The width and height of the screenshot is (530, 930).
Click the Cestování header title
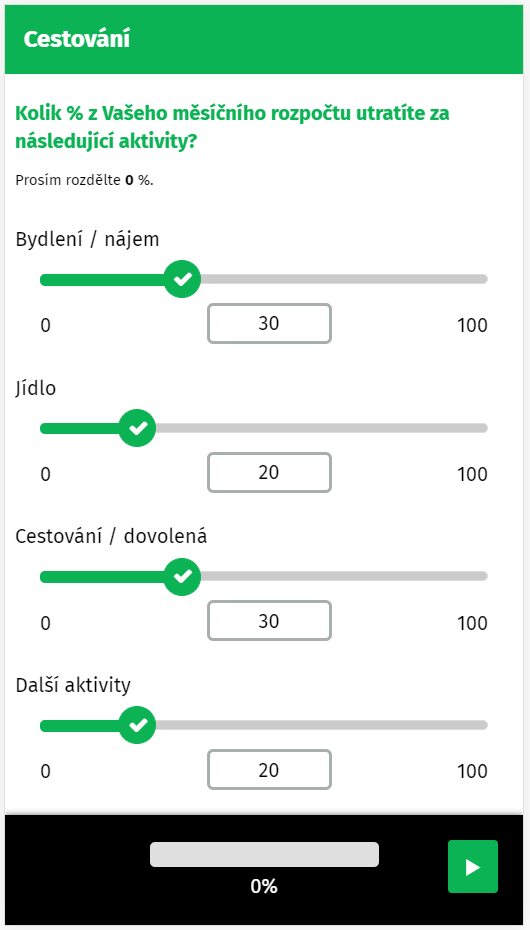(x=76, y=39)
